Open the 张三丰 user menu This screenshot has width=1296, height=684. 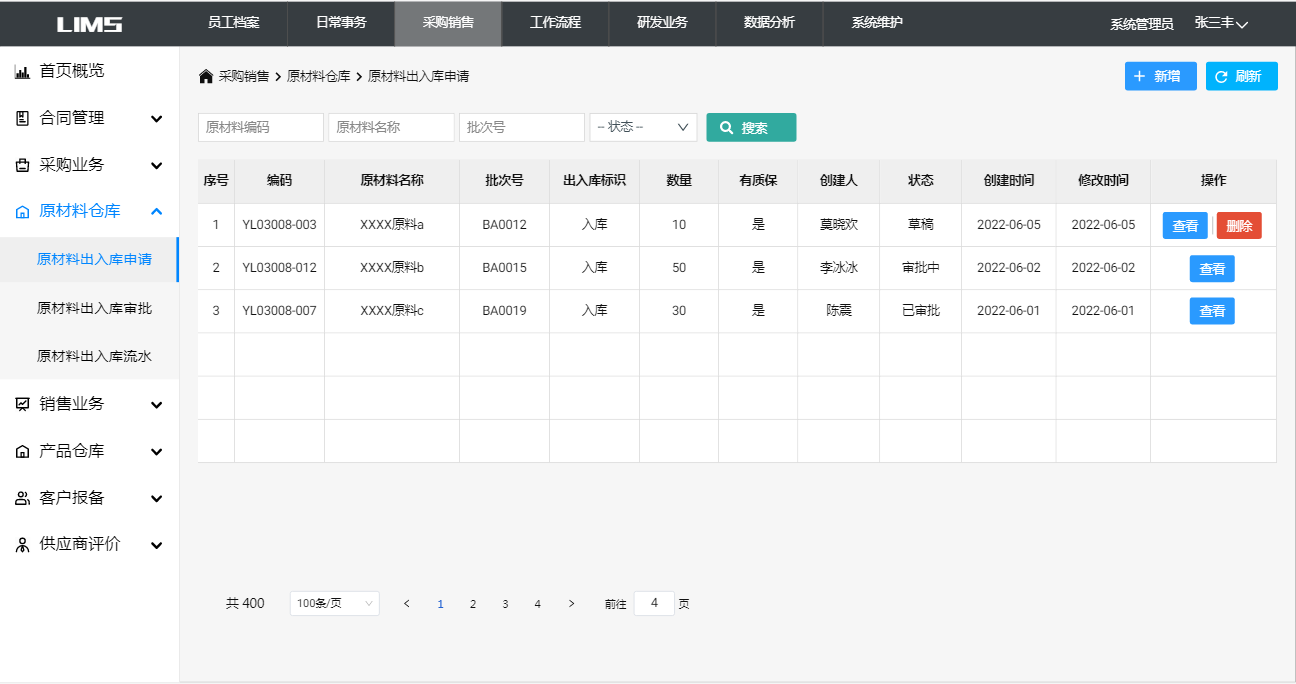pos(1221,23)
